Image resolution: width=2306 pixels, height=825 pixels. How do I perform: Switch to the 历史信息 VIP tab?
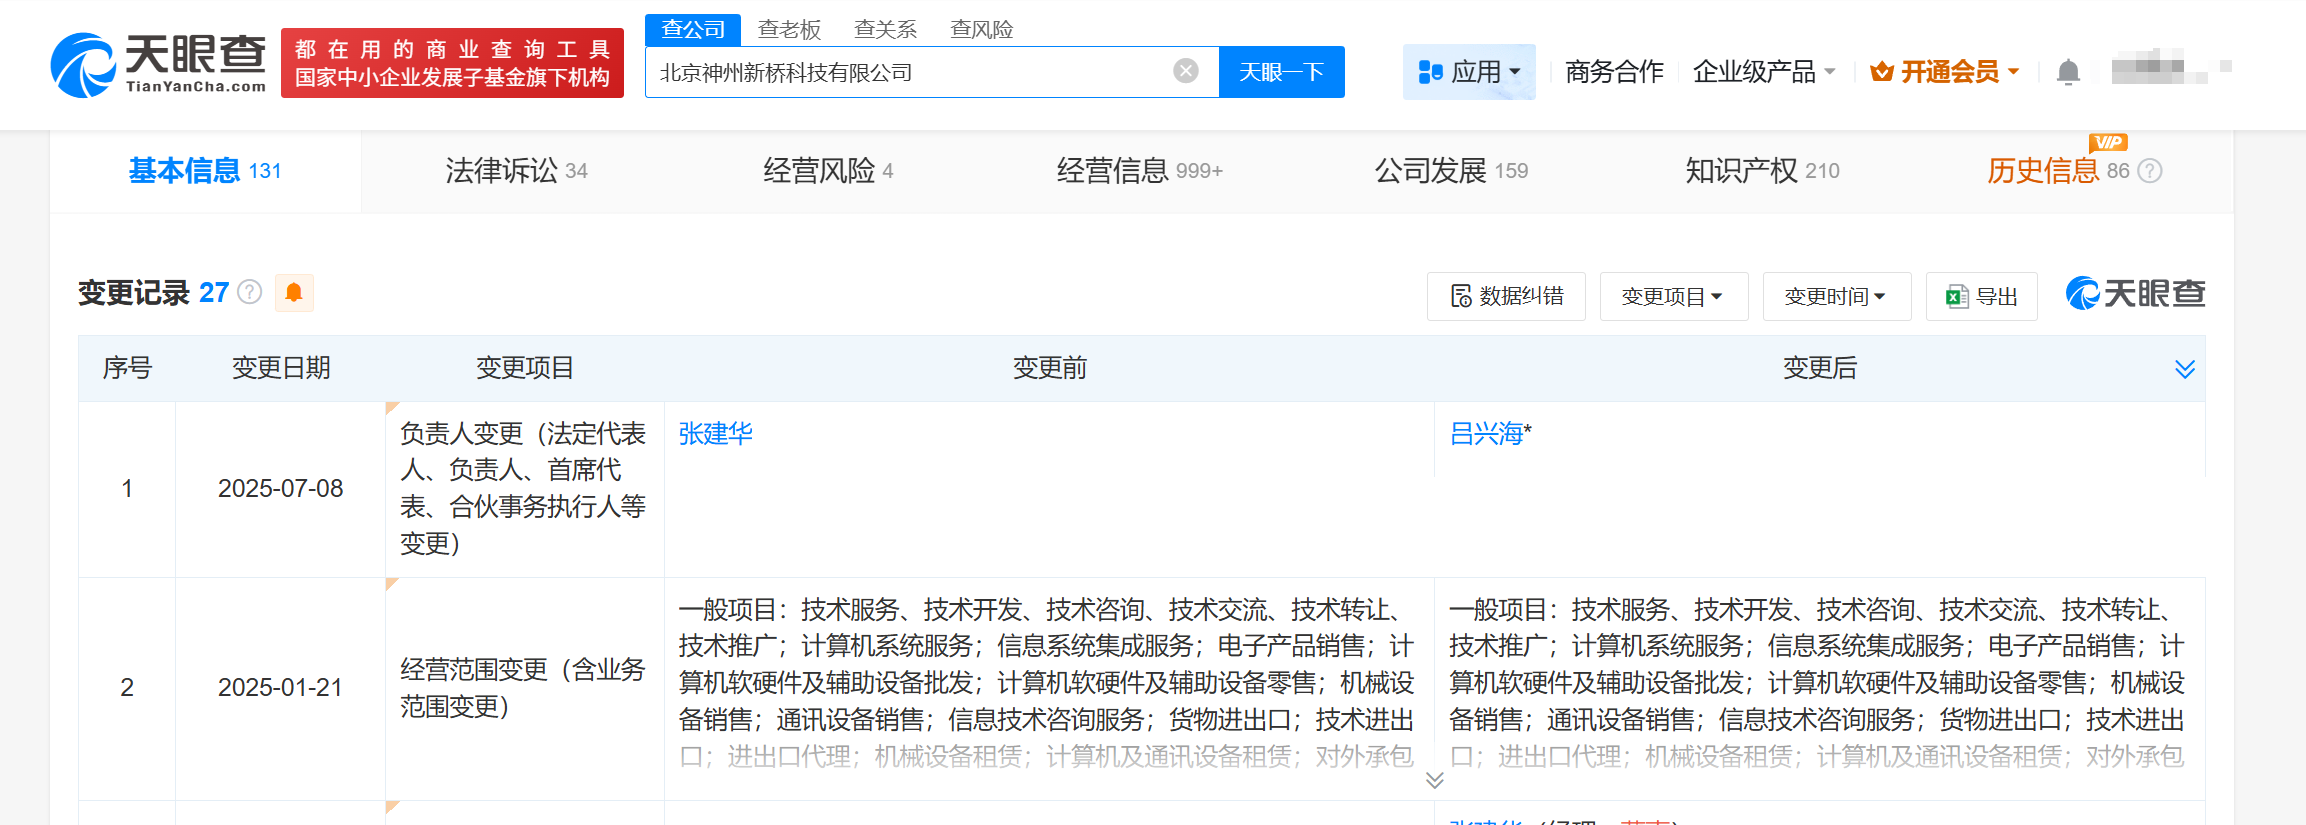tap(2057, 171)
